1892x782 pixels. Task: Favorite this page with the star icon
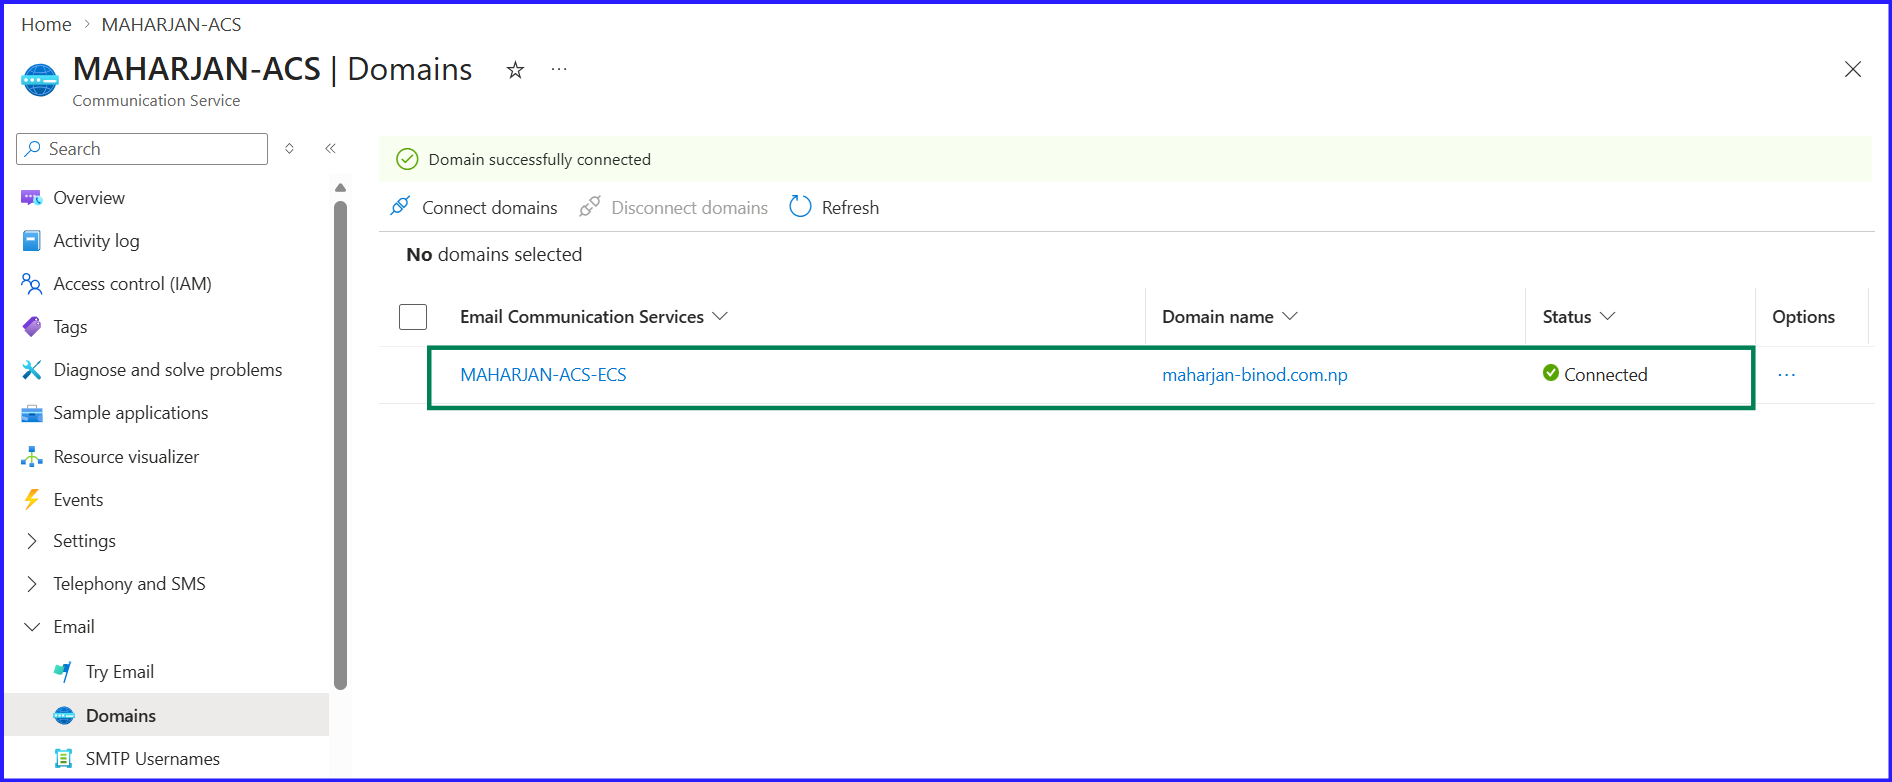pyautogui.click(x=515, y=70)
